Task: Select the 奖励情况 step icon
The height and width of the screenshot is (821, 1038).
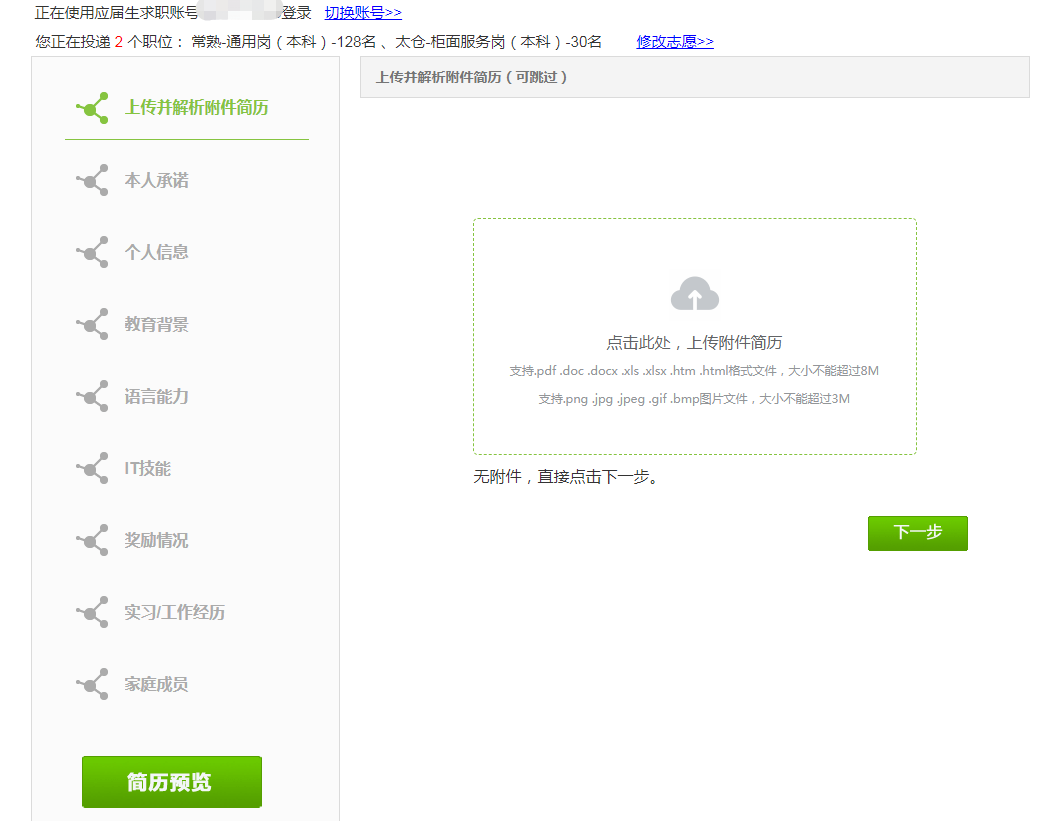Action: (x=91, y=540)
